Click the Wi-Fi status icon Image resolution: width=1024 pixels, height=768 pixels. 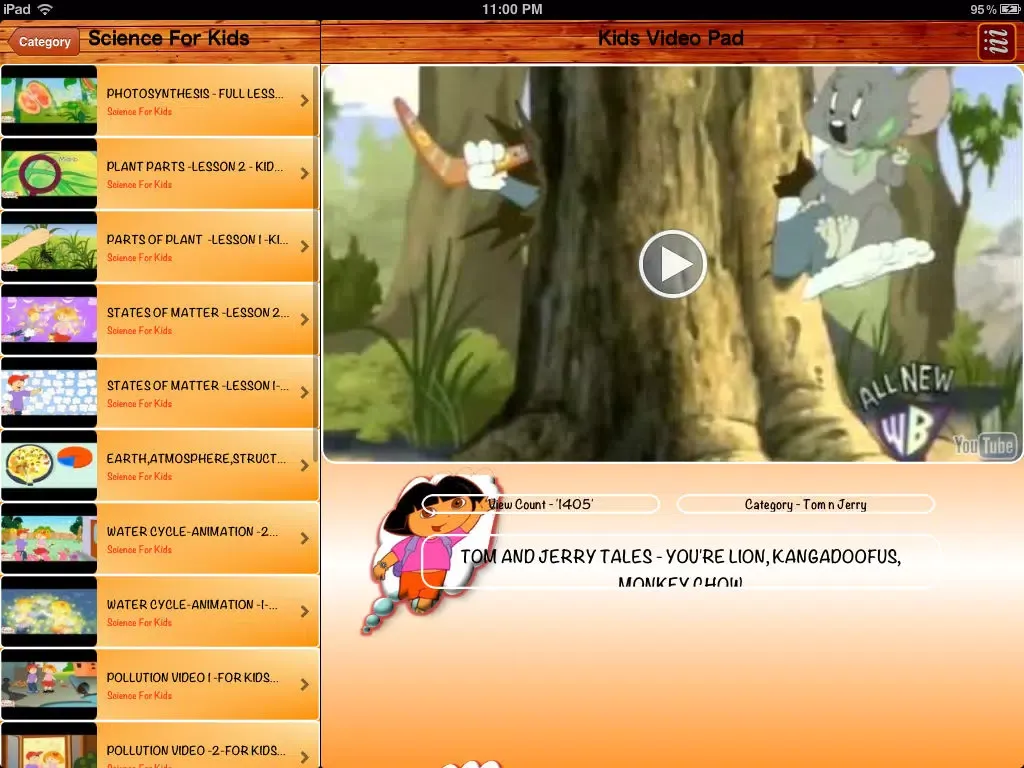pos(45,9)
